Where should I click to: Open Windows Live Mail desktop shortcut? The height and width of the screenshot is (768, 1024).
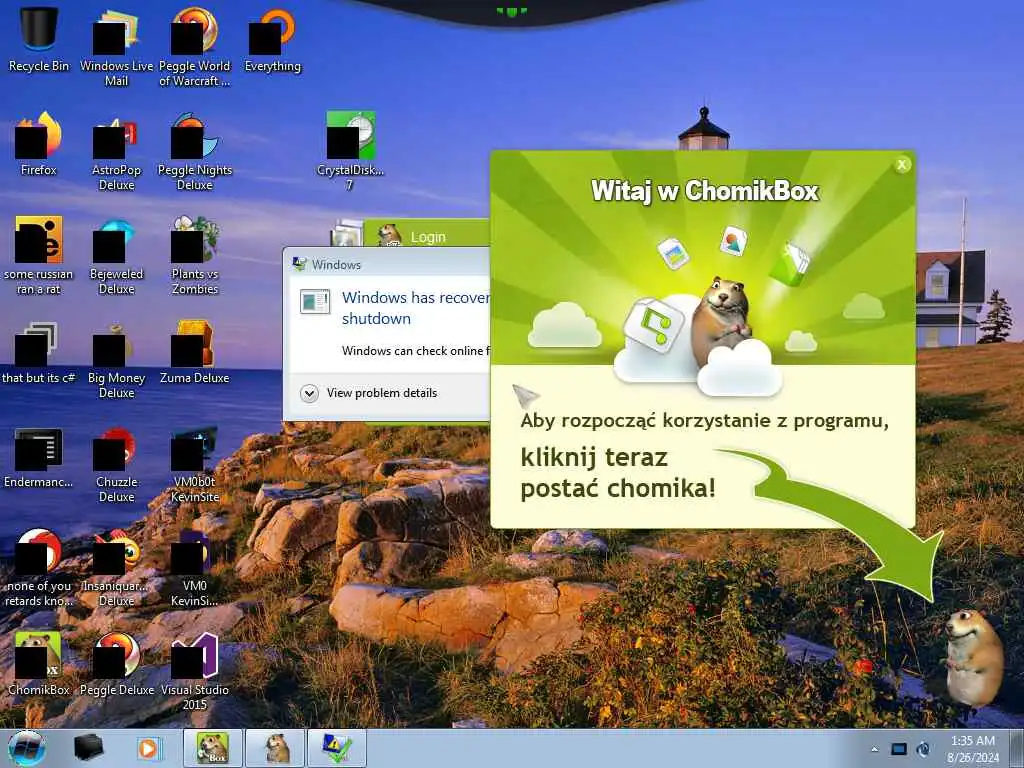(x=116, y=46)
